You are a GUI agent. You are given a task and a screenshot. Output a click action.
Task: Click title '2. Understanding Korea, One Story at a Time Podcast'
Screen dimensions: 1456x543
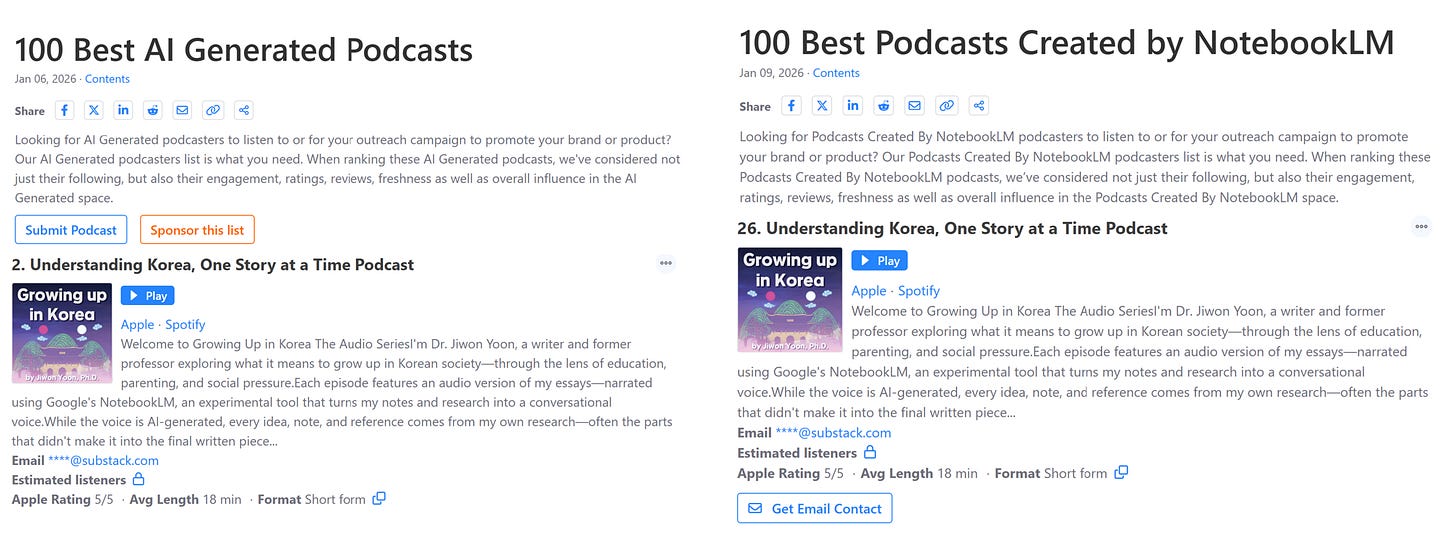pos(213,265)
